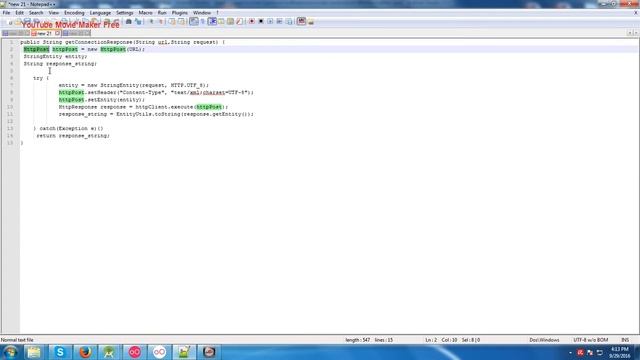Click the 'StringEntity entity;' code line
This screenshot has width=640, height=360.
coord(55,56)
